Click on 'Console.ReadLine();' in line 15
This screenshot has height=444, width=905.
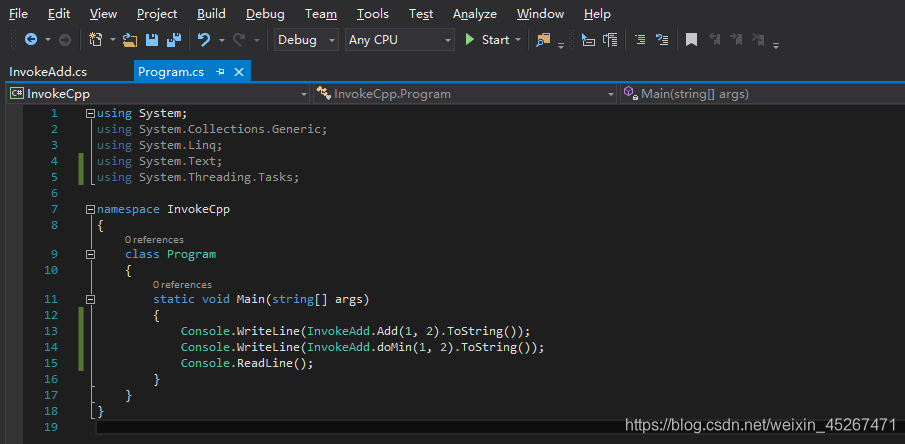point(247,364)
